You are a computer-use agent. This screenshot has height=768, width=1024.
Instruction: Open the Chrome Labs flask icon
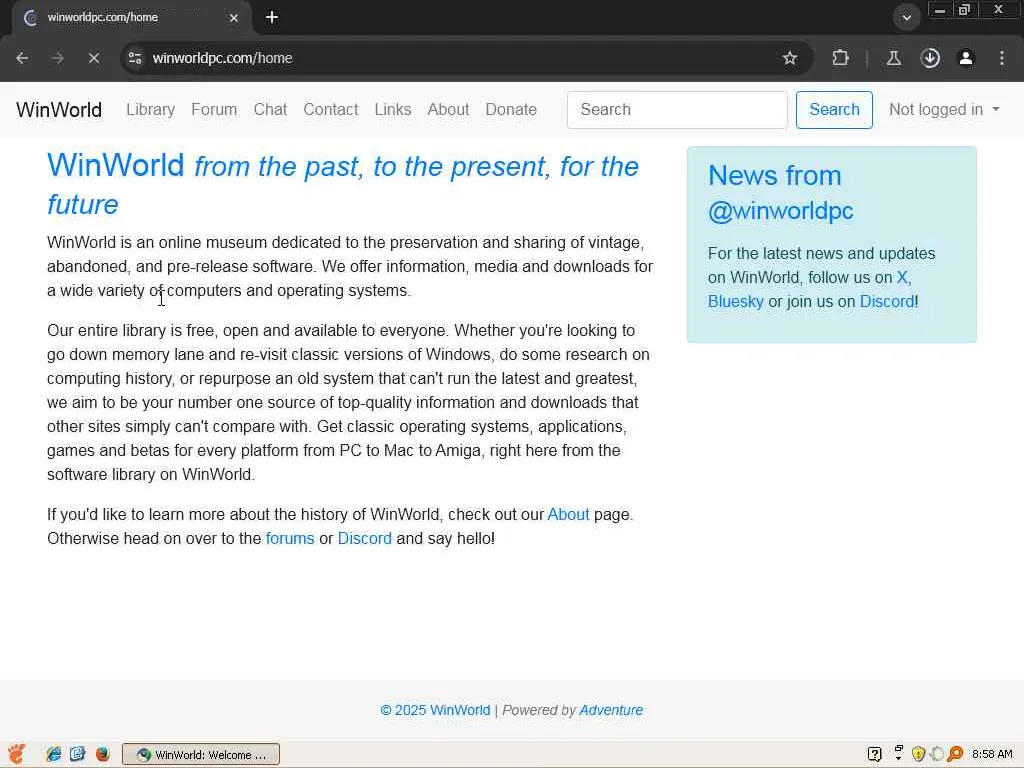coord(894,58)
